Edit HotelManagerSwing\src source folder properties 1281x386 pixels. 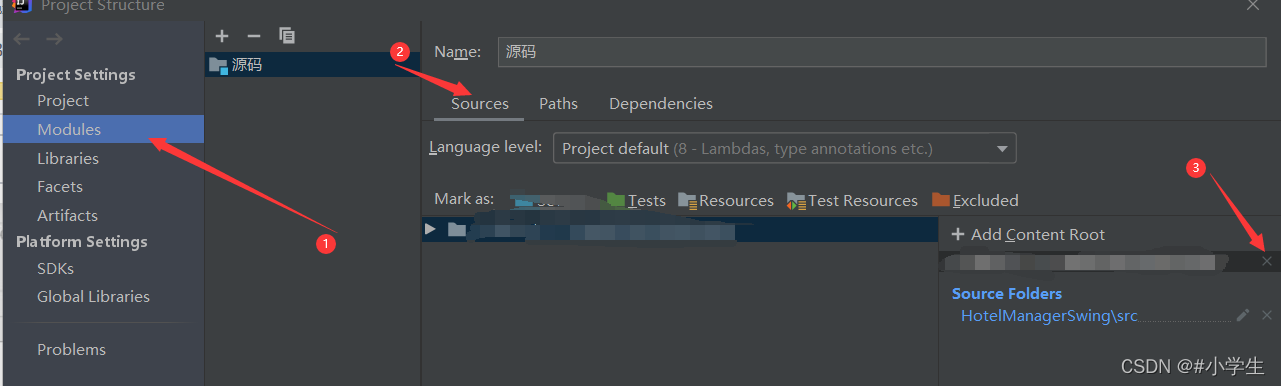1243,315
